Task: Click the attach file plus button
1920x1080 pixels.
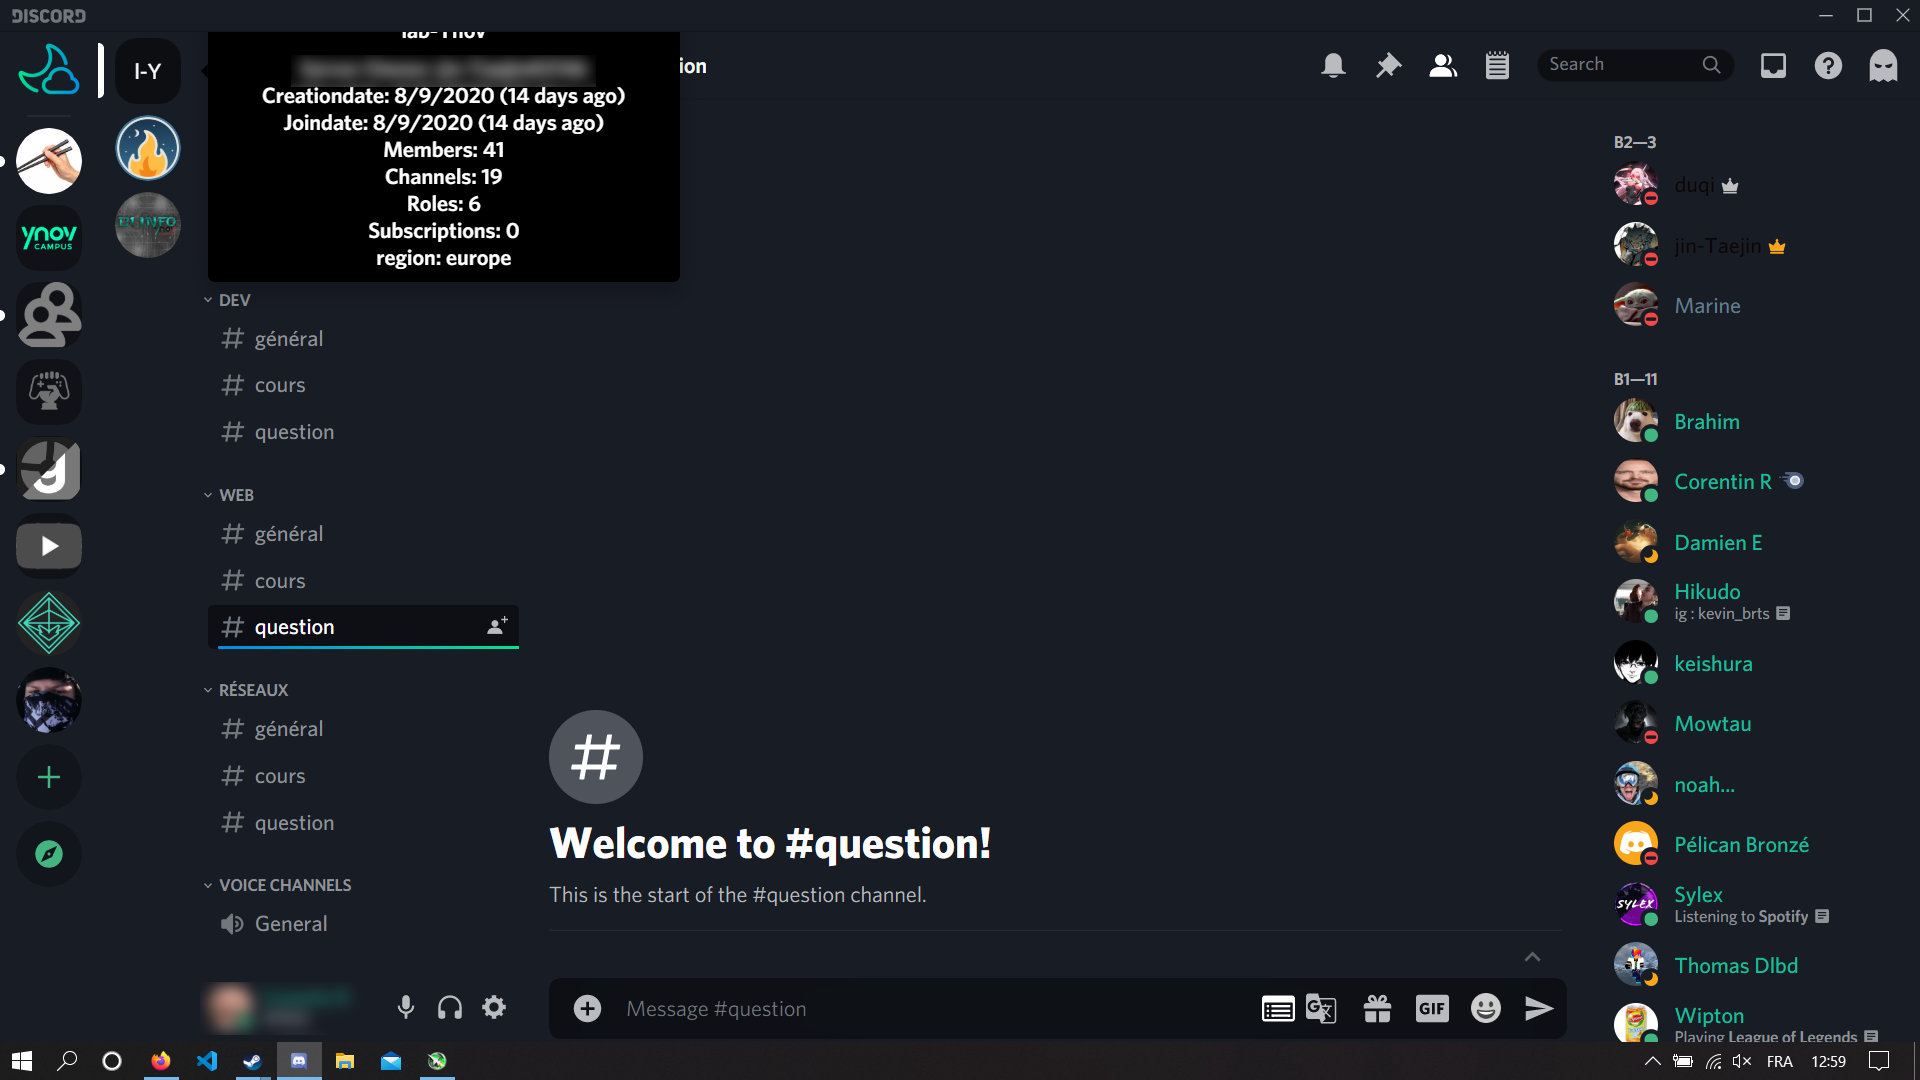Action: [x=587, y=1009]
